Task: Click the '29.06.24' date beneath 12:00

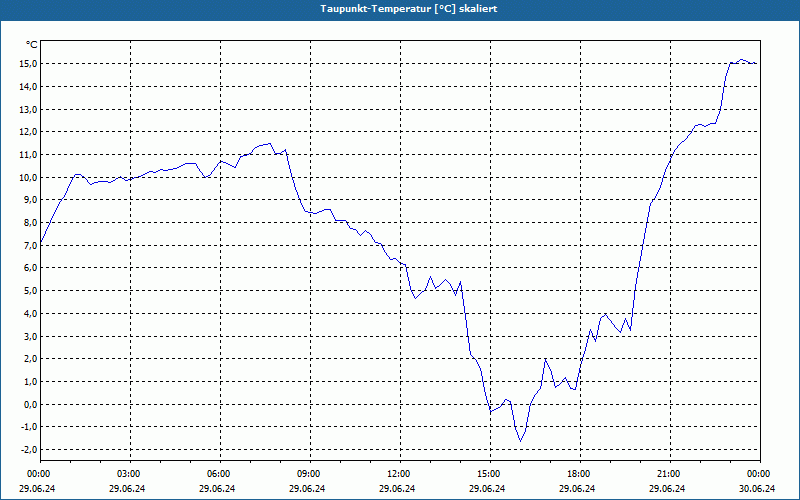Action: [x=397, y=488]
